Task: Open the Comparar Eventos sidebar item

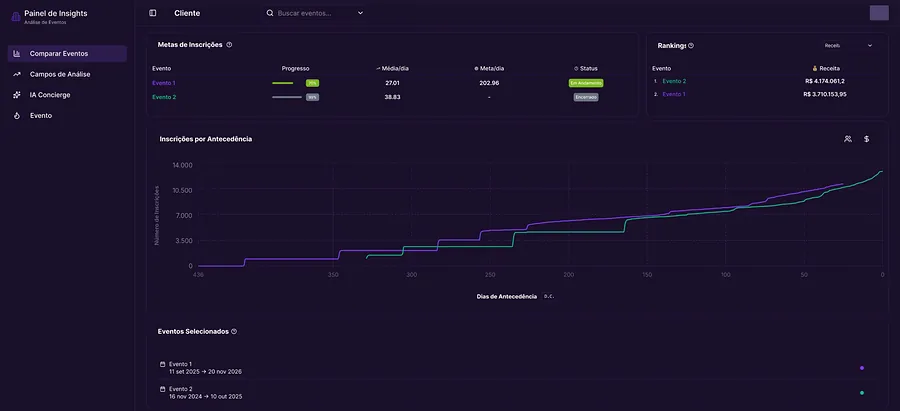Action: [x=67, y=53]
